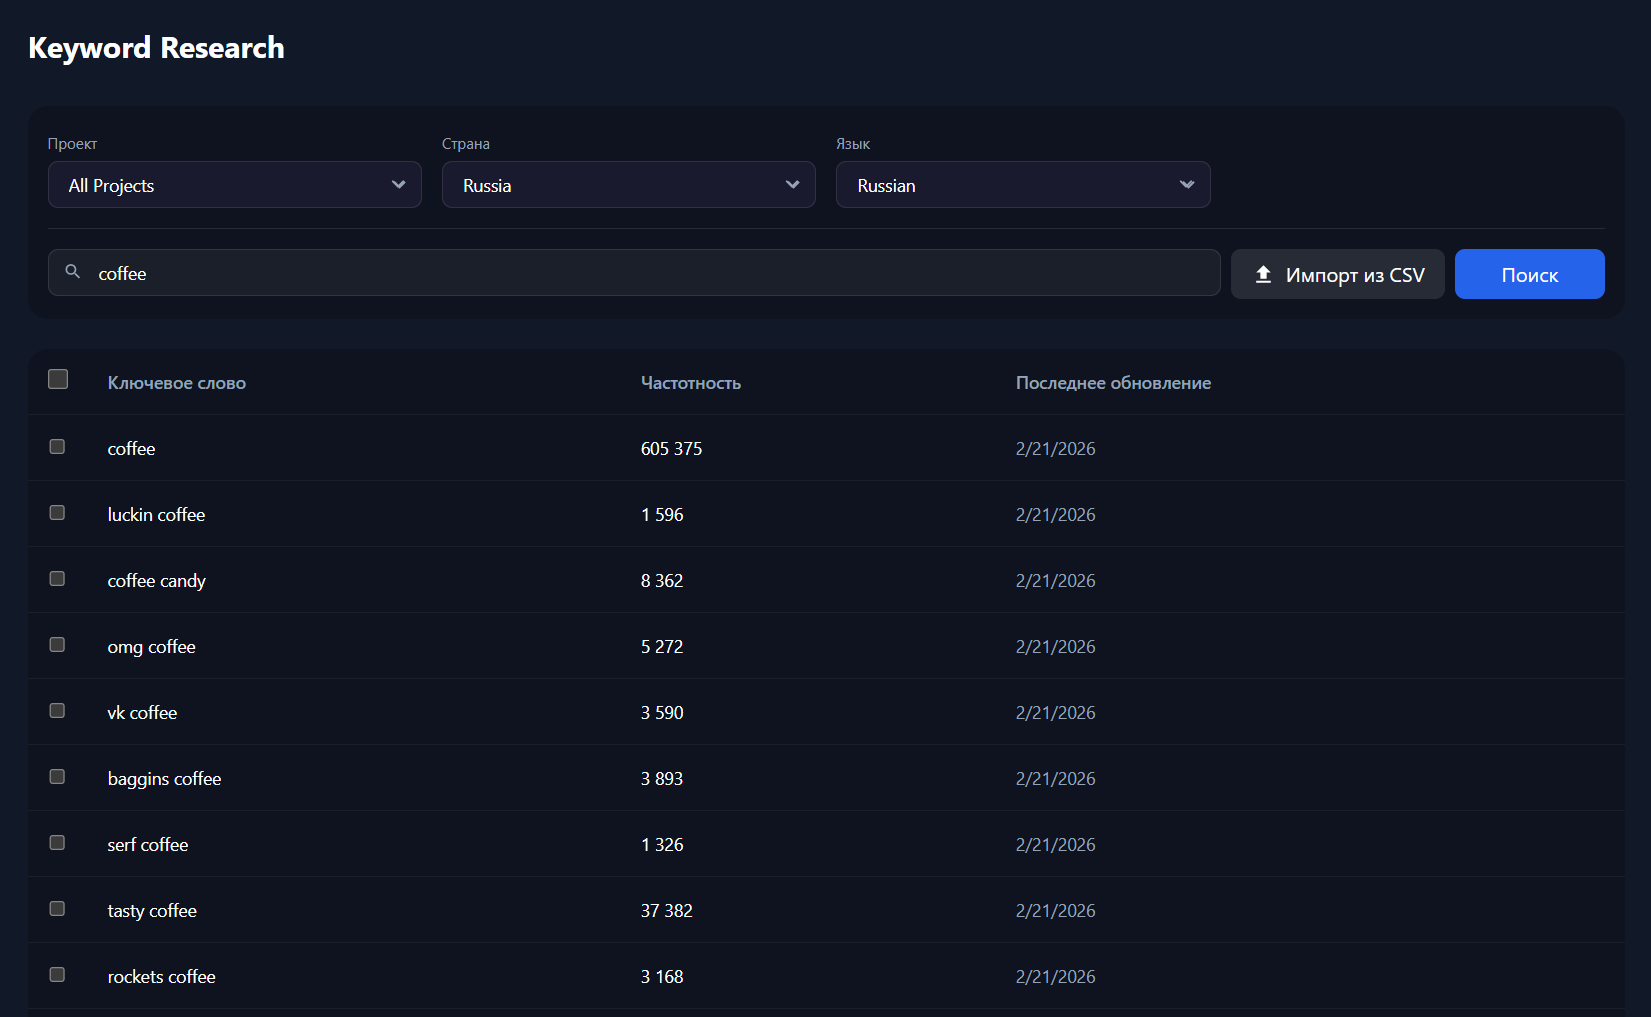Select all keywords via header checkbox
Image resolution: width=1651 pixels, height=1017 pixels.
[58, 379]
